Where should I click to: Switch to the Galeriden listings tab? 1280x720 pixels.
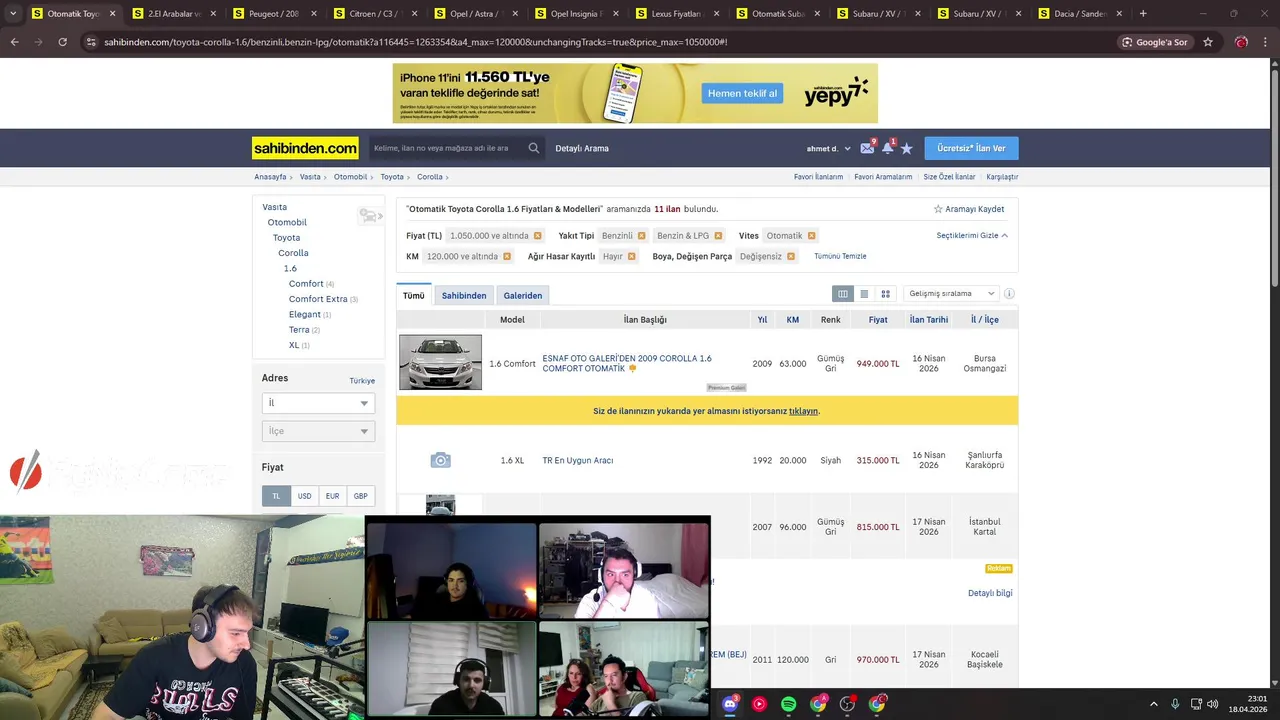[x=523, y=296]
